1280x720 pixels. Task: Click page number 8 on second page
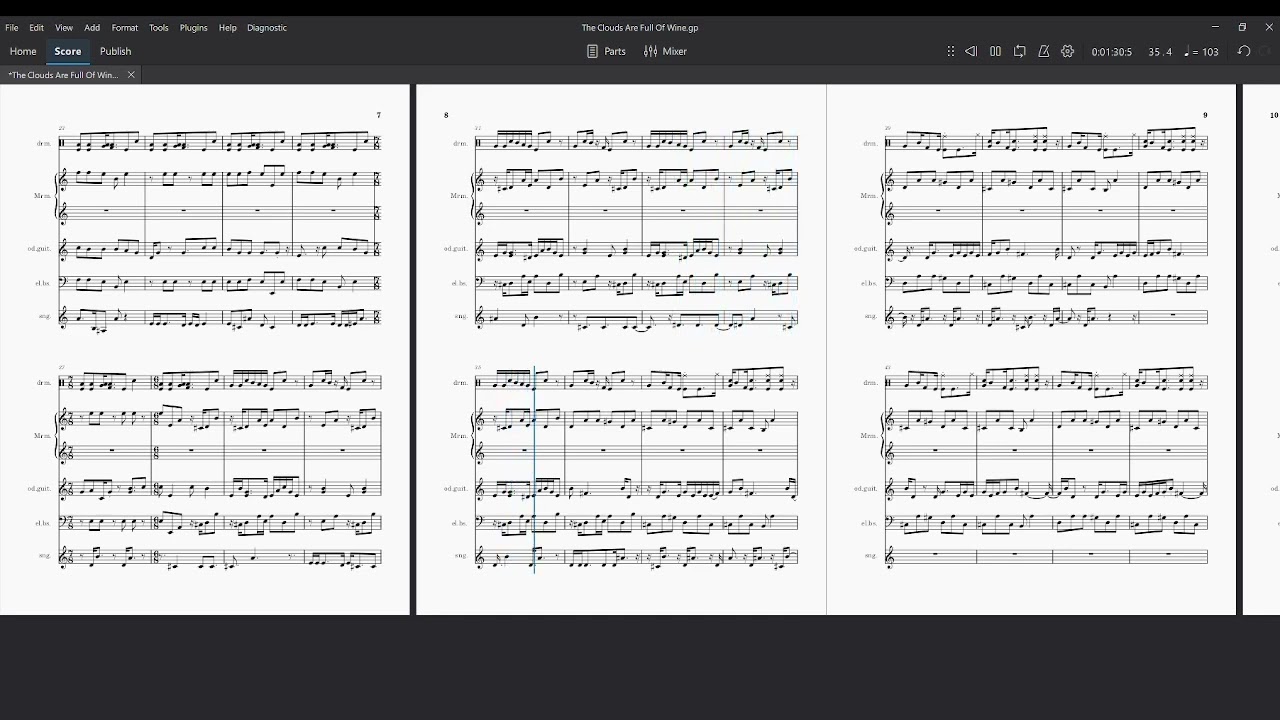447,115
